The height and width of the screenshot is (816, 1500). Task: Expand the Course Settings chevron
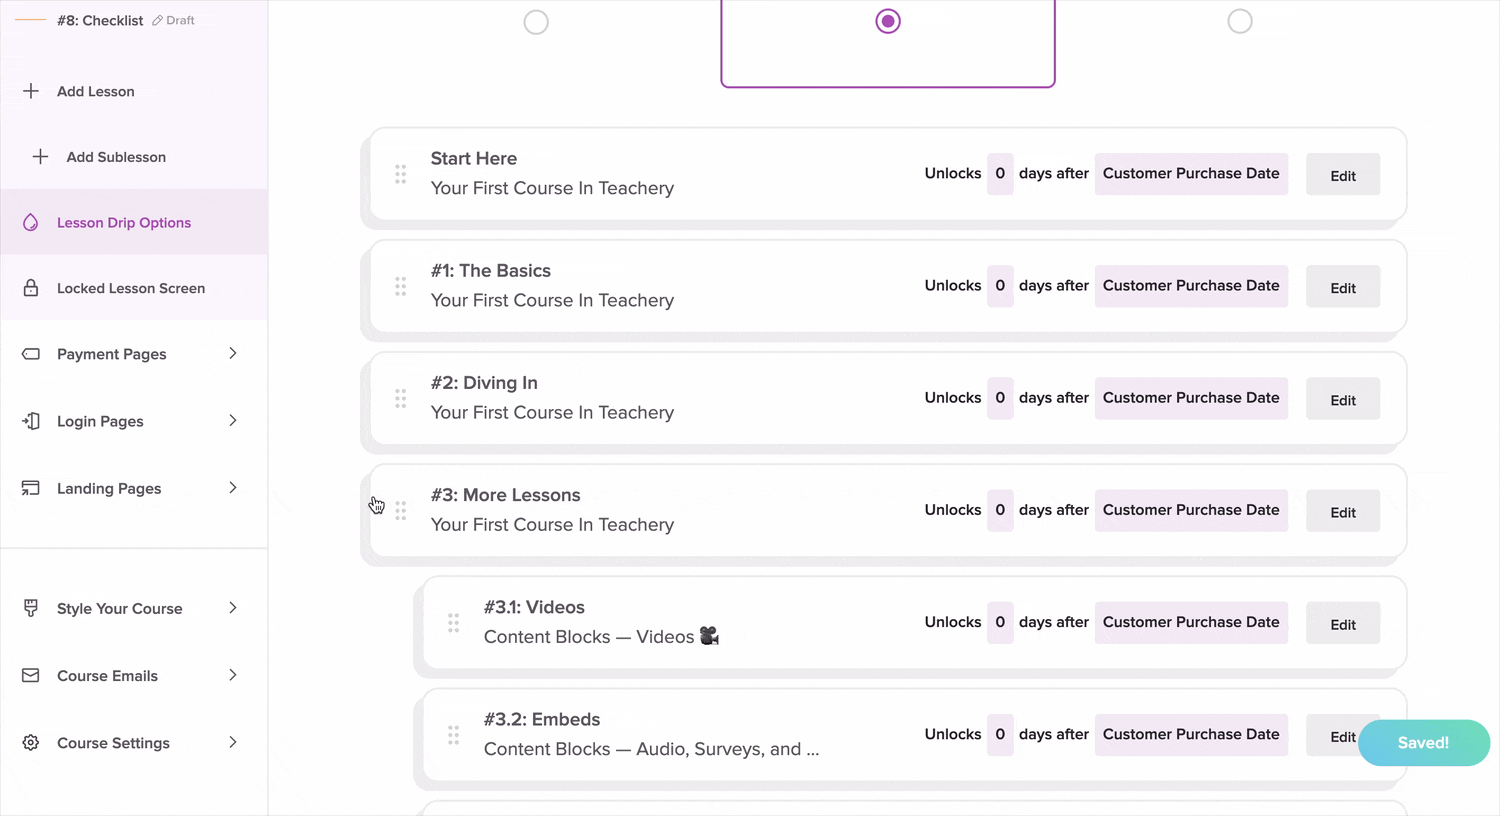pos(233,742)
